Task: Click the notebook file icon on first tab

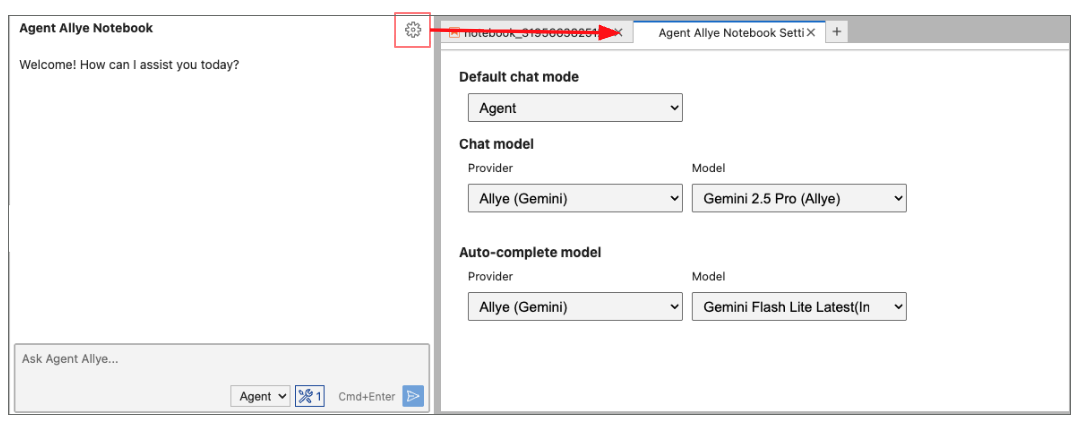Action: tap(454, 32)
